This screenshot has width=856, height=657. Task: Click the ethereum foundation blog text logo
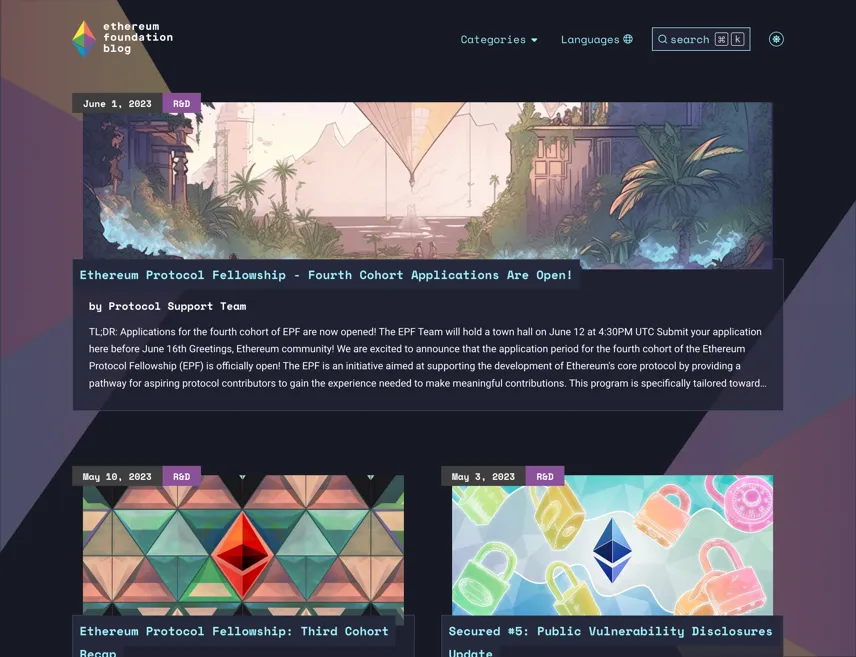[138, 37]
